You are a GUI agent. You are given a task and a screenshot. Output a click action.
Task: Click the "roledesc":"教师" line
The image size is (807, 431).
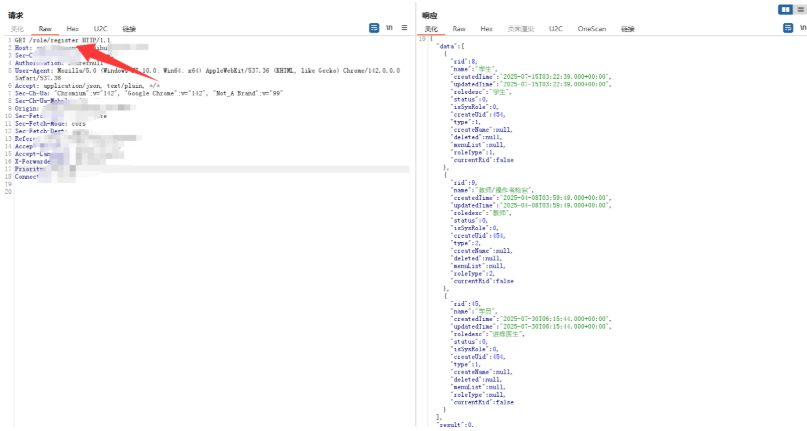481,213
